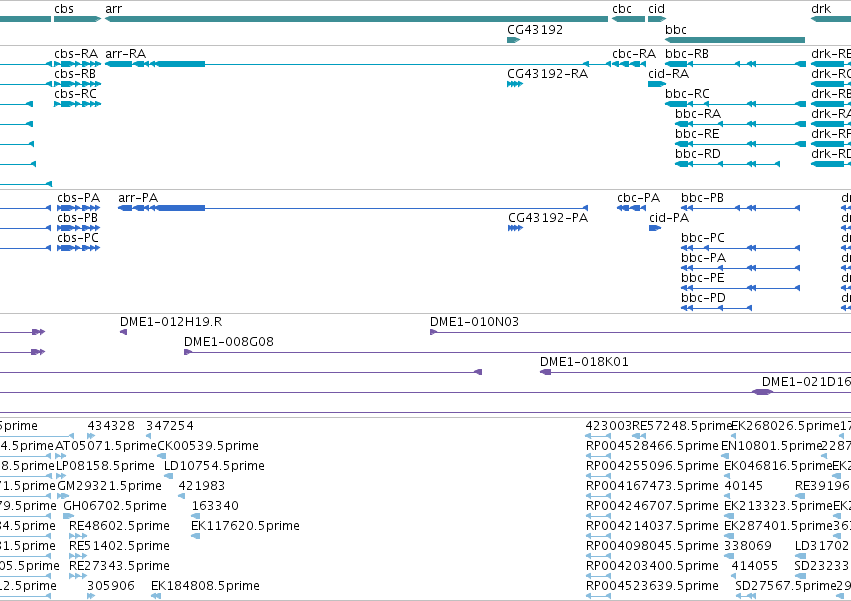The width and height of the screenshot is (851, 601).
Task: Select transcript bbc-RA
Action: click(x=740, y=124)
